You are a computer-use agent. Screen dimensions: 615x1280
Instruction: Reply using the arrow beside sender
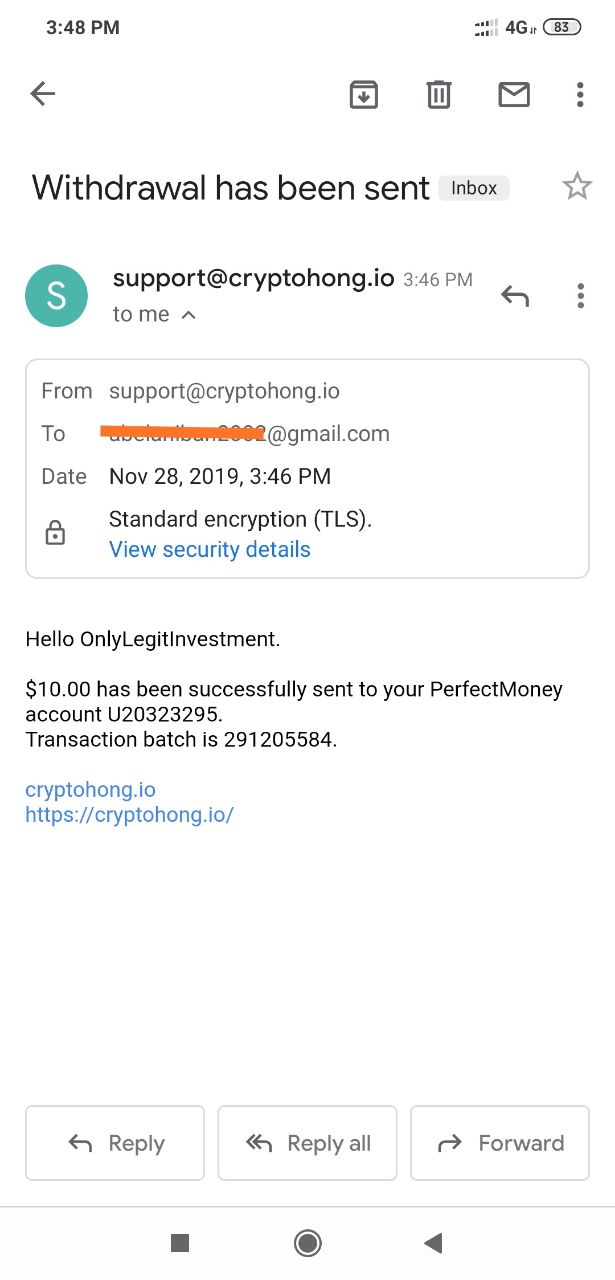pos(514,295)
